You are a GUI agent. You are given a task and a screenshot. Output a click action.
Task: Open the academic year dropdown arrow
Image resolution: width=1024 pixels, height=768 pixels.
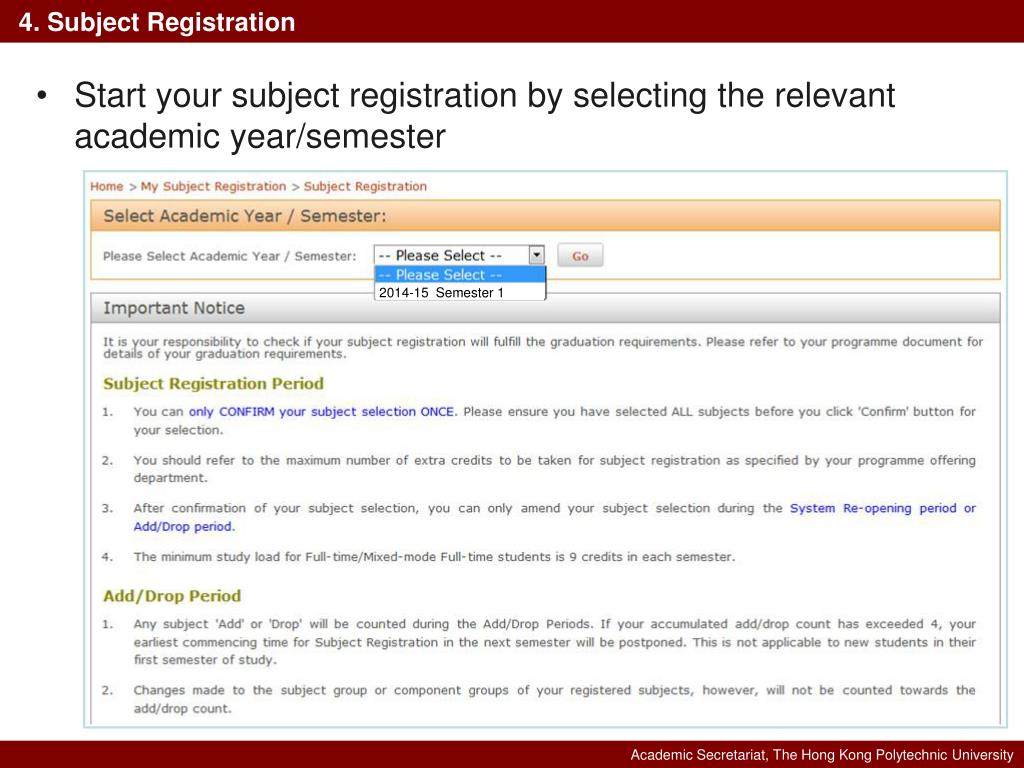tap(536, 255)
